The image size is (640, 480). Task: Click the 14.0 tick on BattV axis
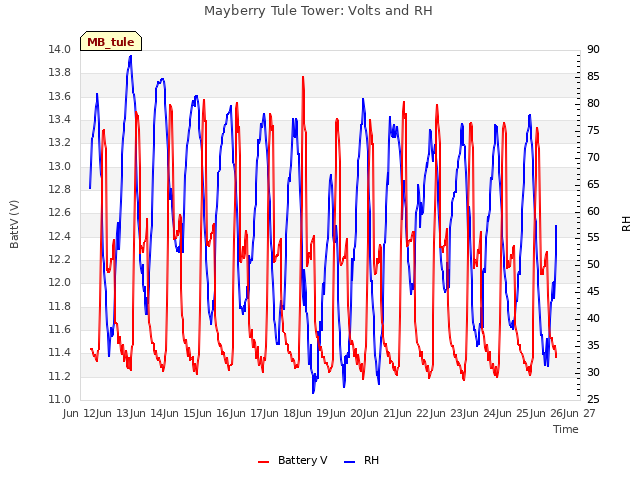[x=60, y=49]
